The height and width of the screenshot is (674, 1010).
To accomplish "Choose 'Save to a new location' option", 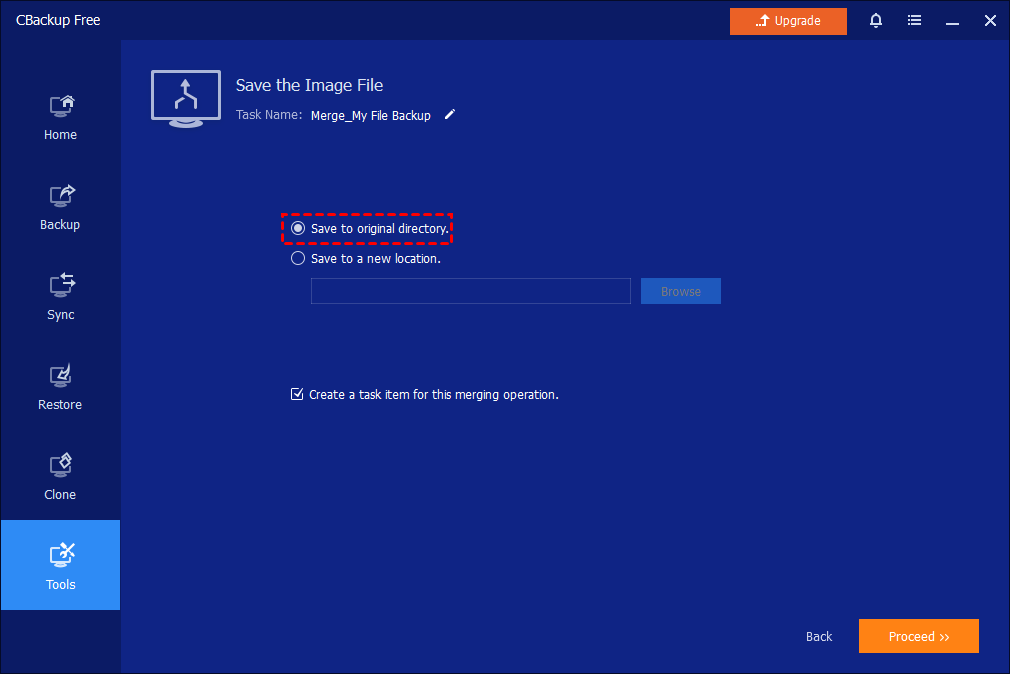I will click(x=298, y=258).
